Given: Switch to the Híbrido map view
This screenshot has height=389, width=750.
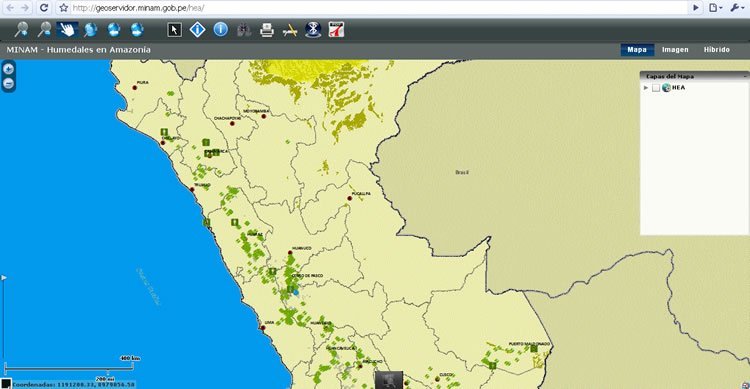Looking at the screenshot, I should point(717,49).
